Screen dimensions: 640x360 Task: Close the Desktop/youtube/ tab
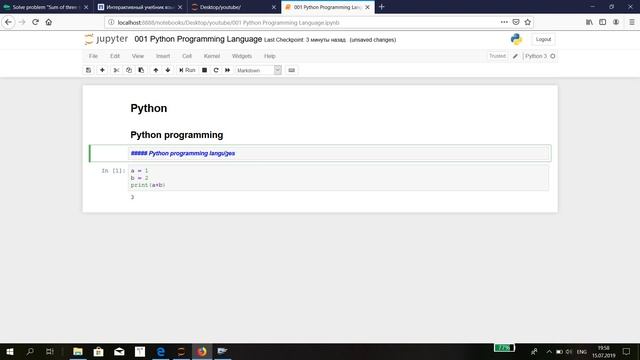click(x=274, y=7)
